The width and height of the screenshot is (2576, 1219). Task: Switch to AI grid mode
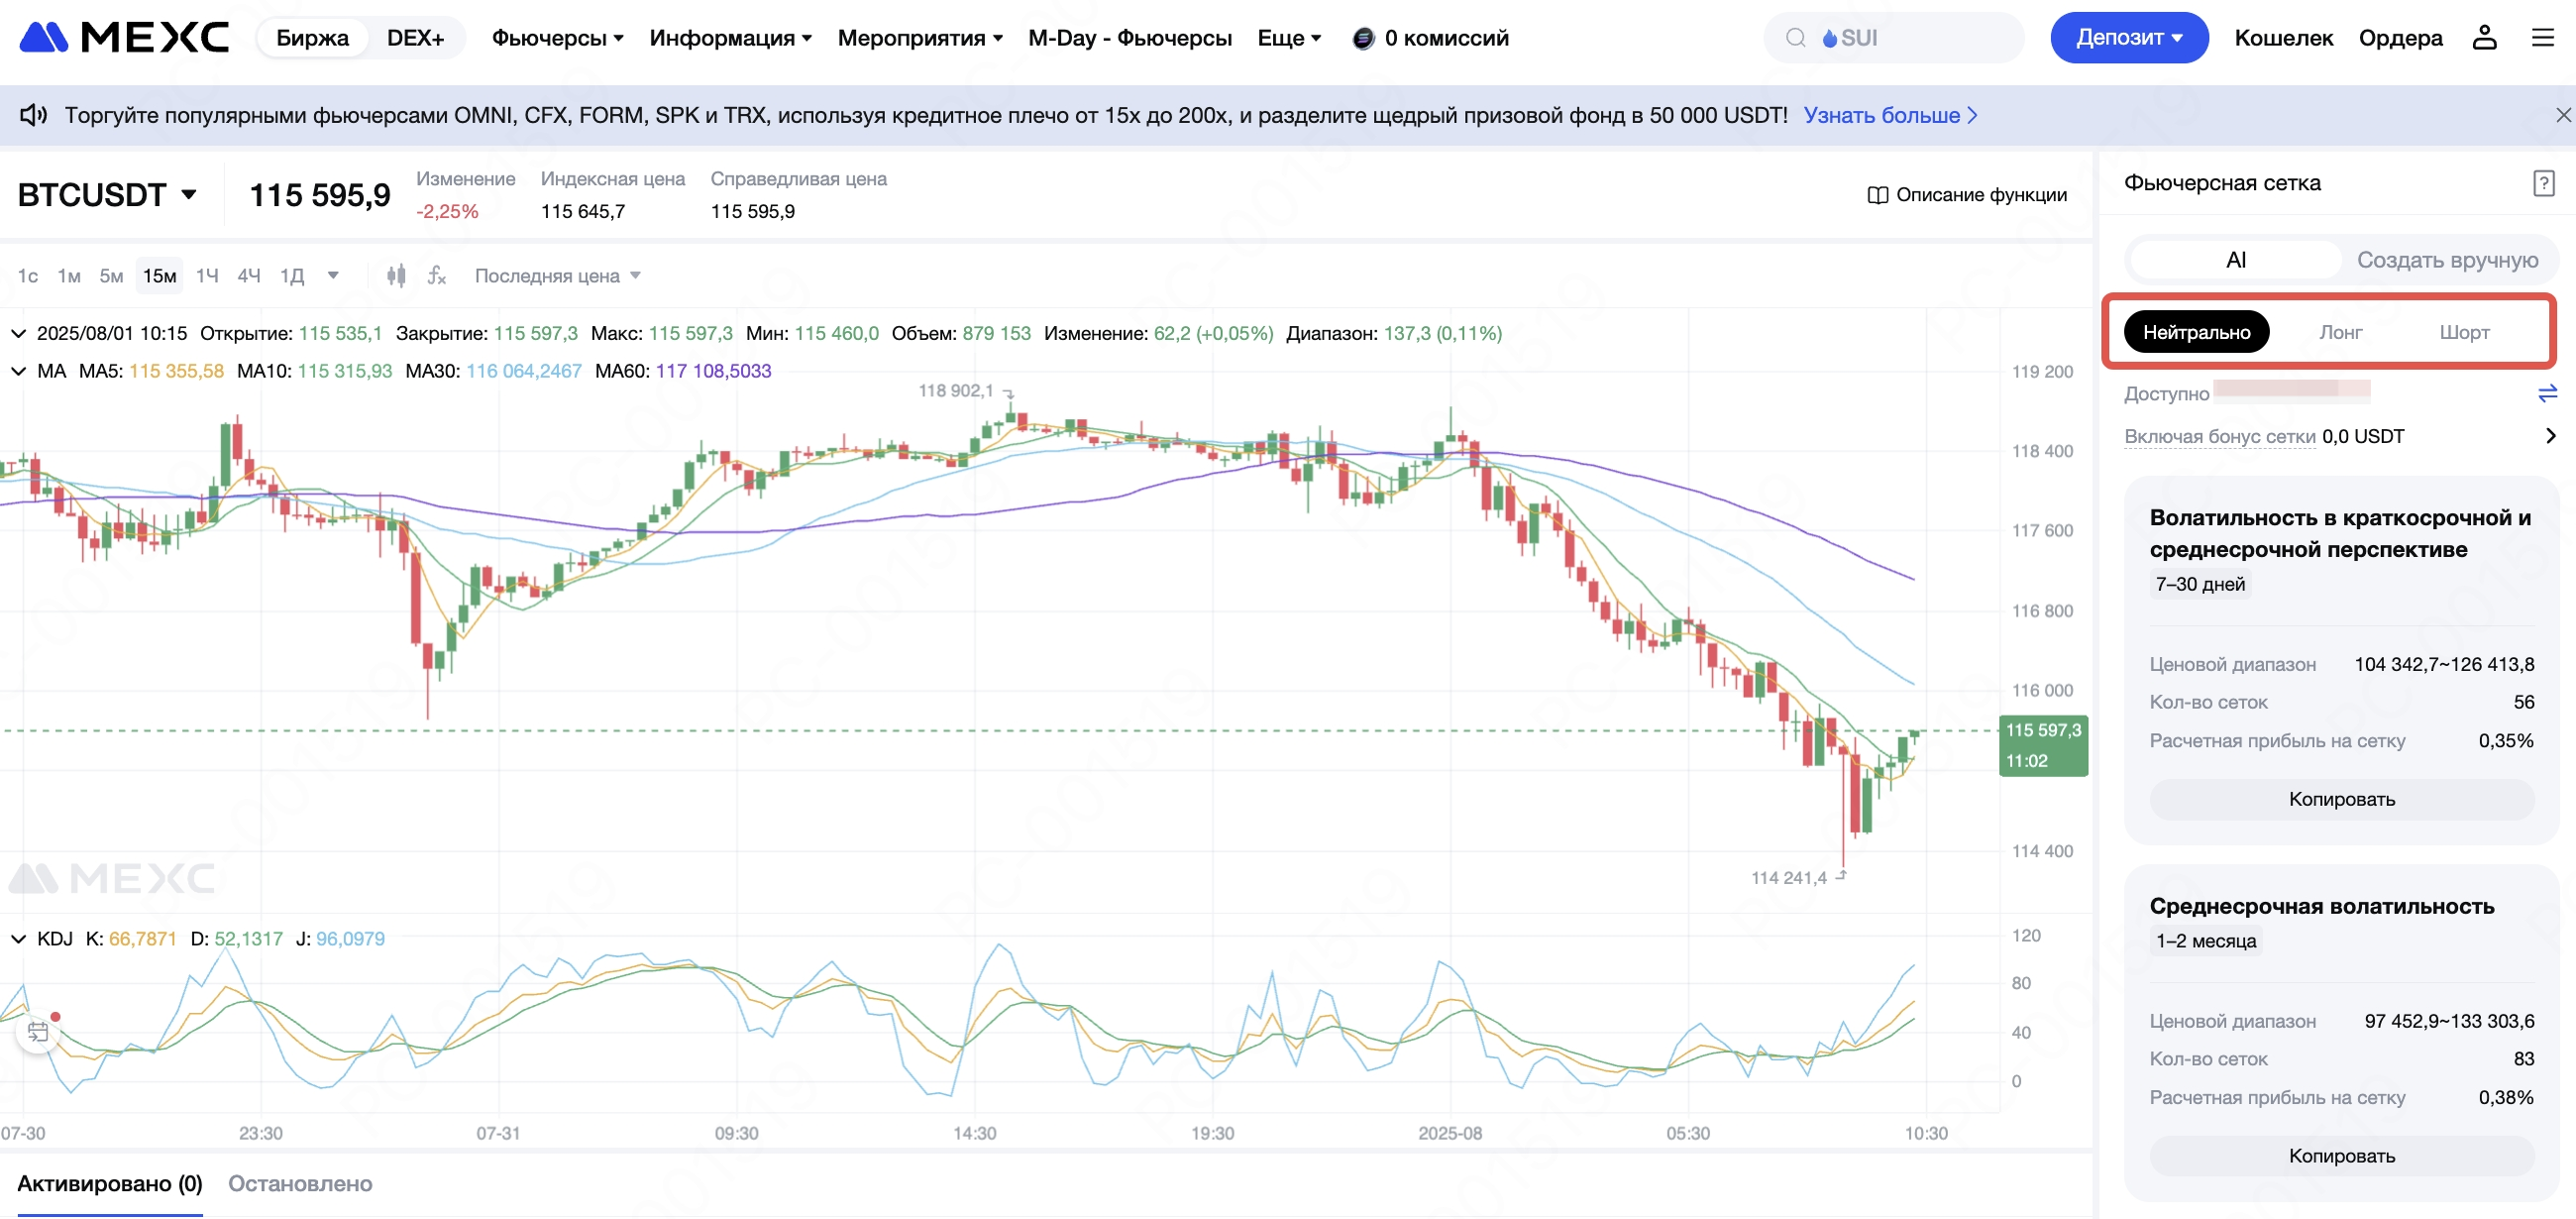point(2235,260)
